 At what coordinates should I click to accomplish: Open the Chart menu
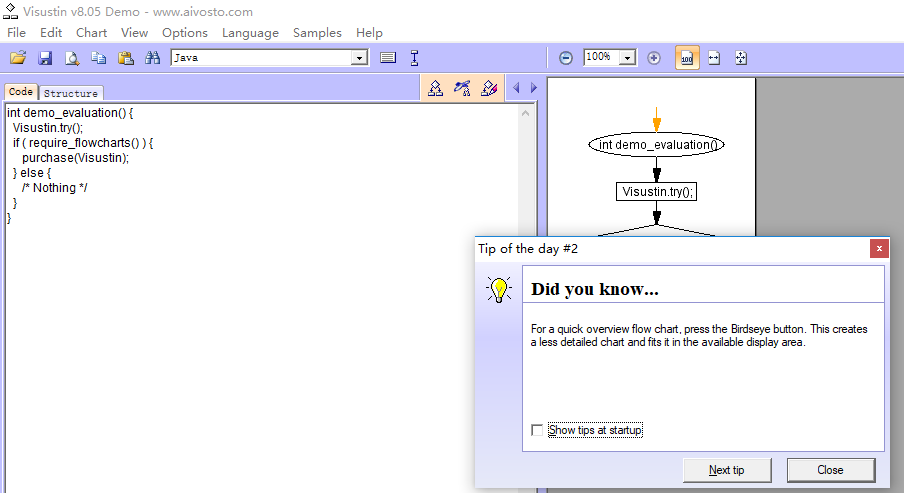[x=92, y=33]
